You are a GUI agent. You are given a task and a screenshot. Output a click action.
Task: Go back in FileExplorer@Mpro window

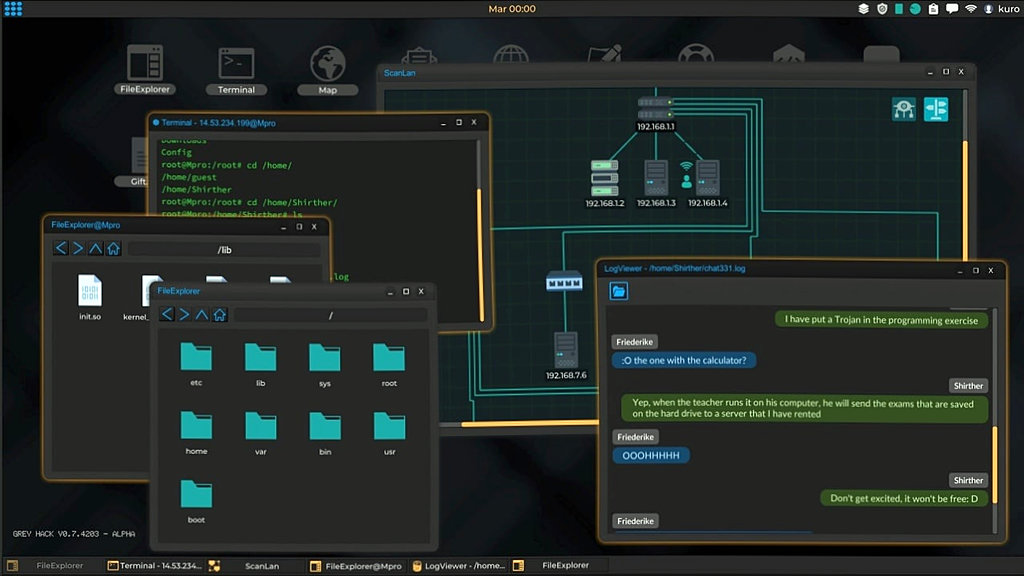point(61,248)
